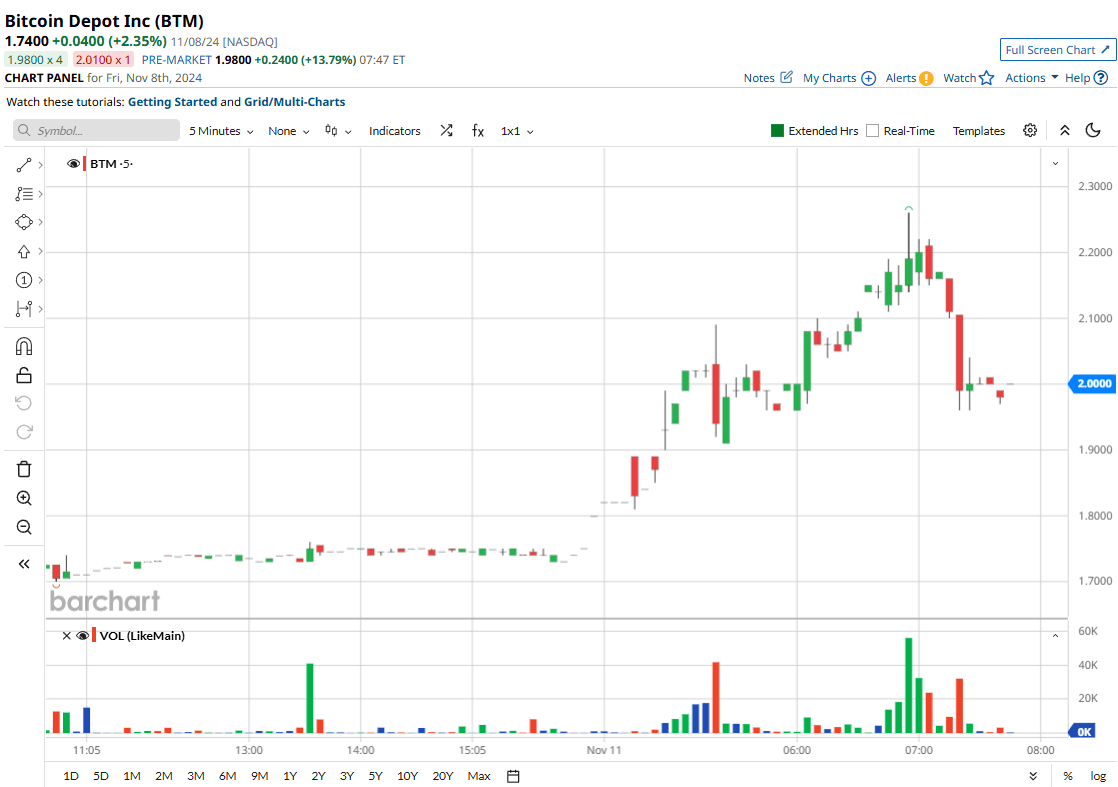This screenshot has height=787, width=1118.
Task: Open the Help menu
Action: point(1086,78)
